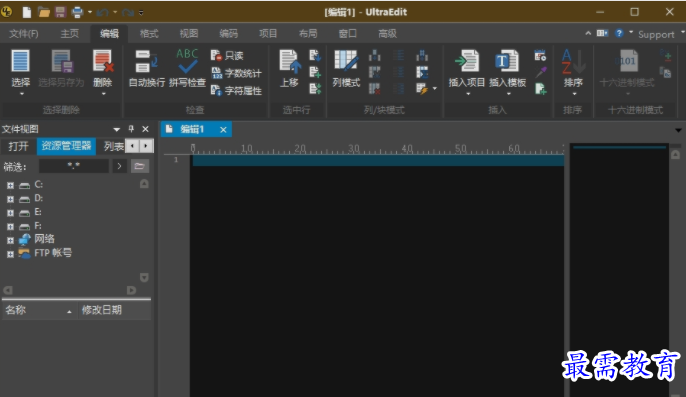This screenshot has width=686, height=397.
Task: Collapse ribbon with caret icon near Support
Action: (588, 33)
